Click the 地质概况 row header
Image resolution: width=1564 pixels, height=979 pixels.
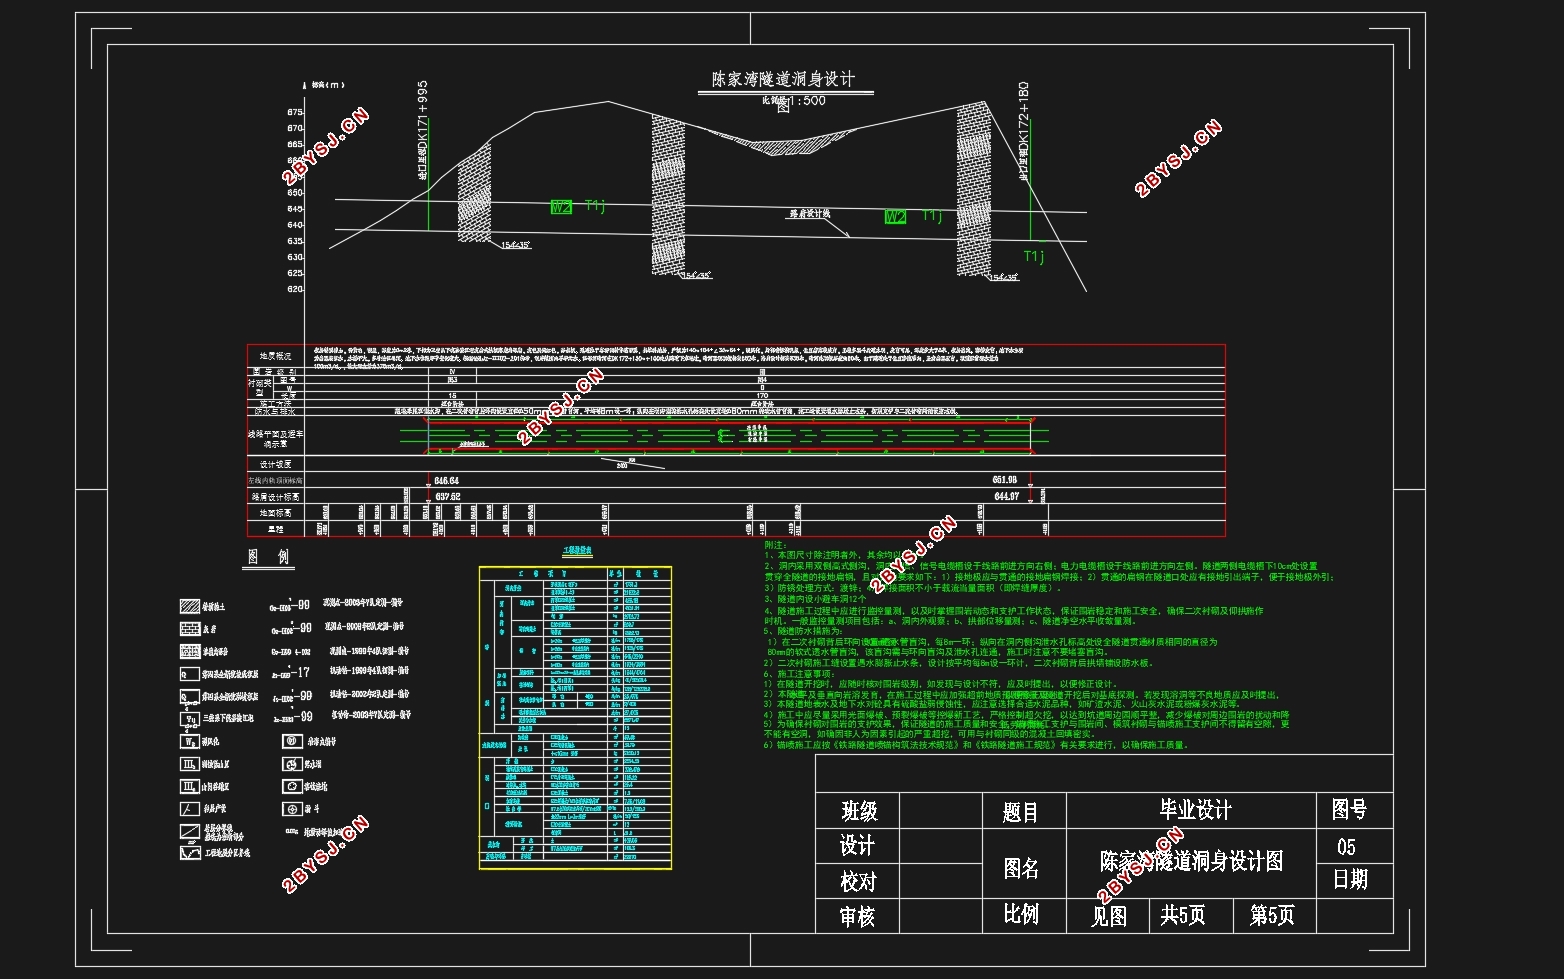click(275, 356)
